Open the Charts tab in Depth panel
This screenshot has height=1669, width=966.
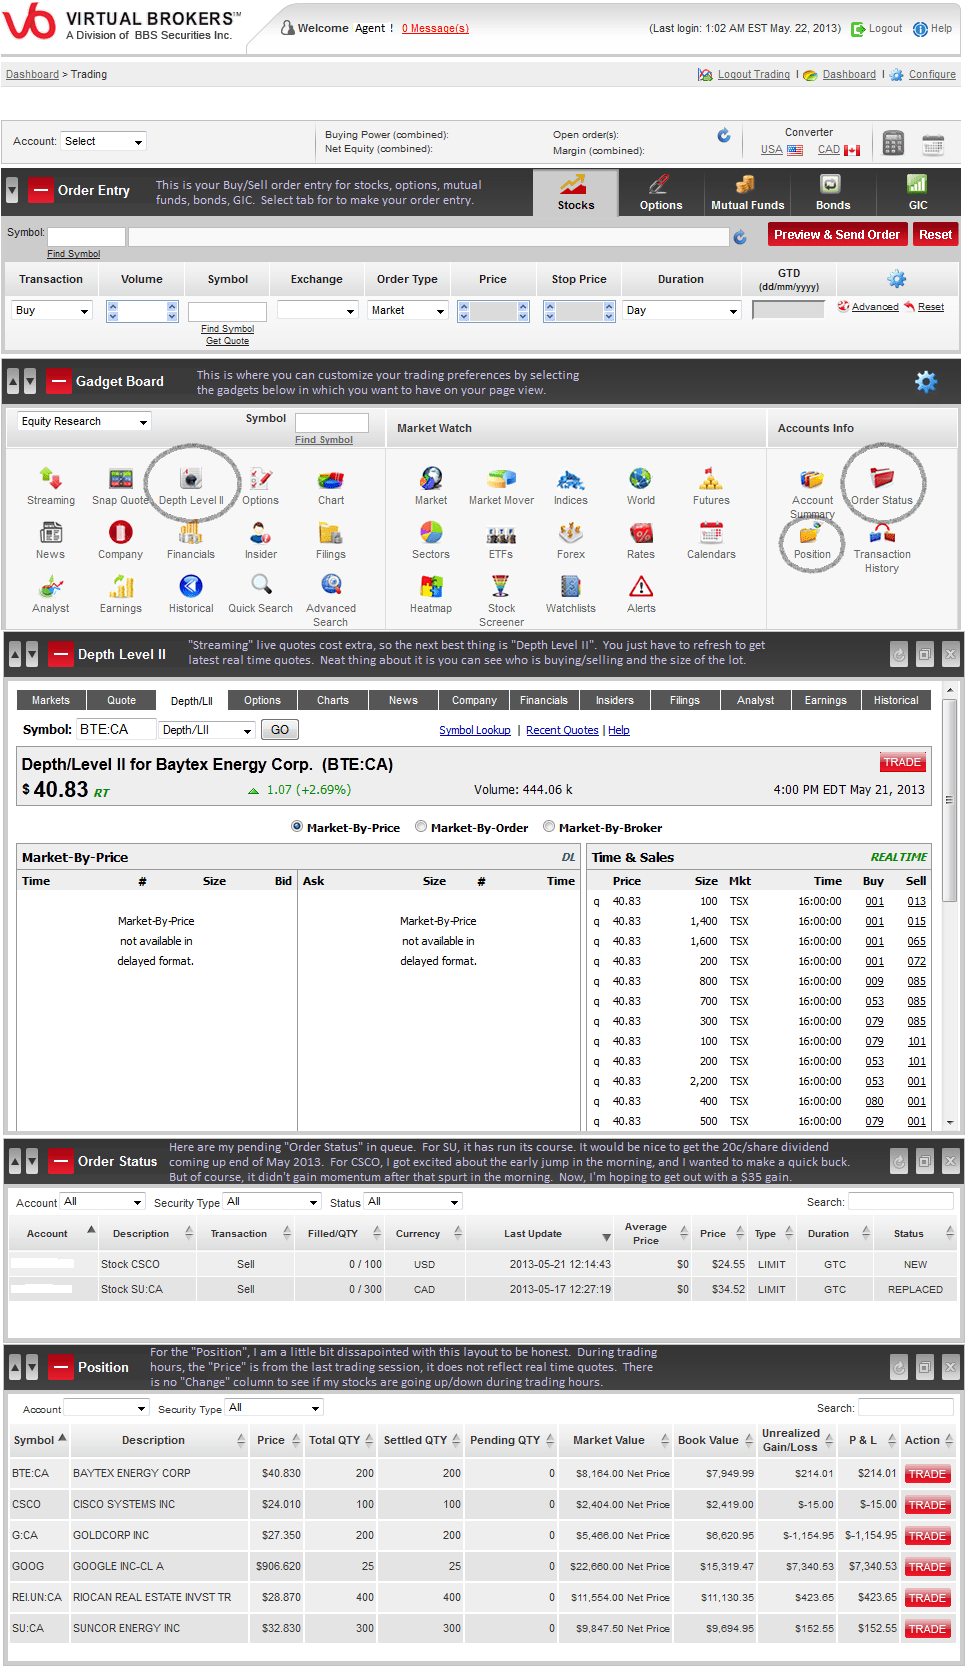tap(333, 700)
